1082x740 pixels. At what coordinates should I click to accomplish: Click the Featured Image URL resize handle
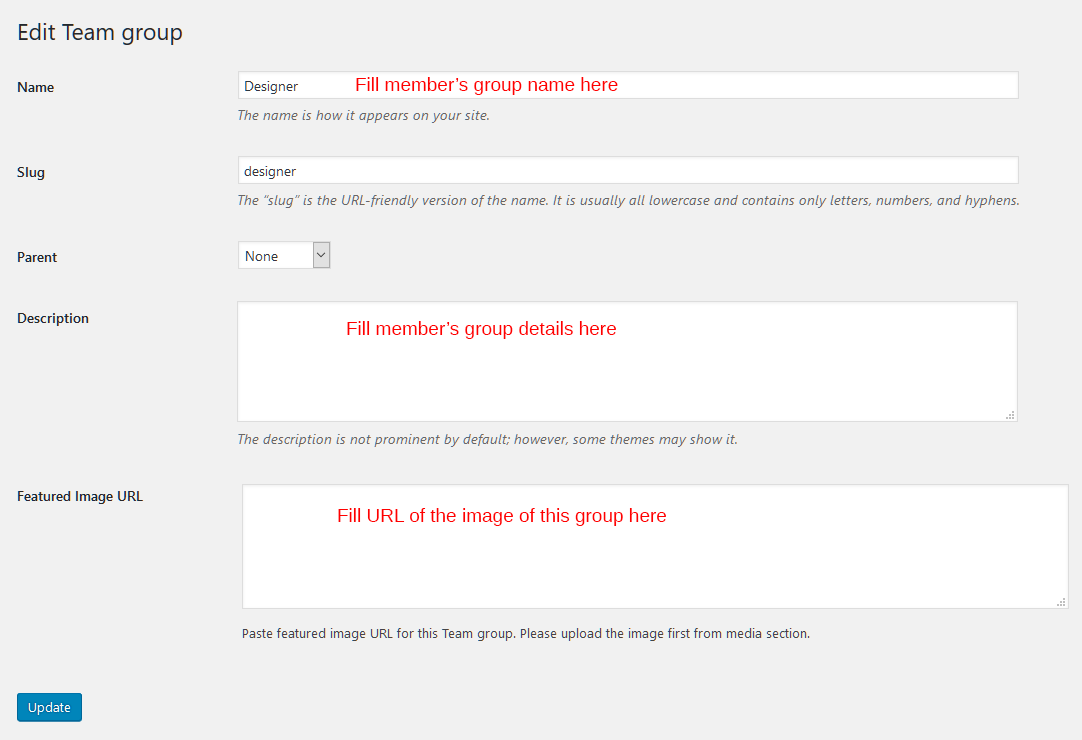[x=1061, y=601]
